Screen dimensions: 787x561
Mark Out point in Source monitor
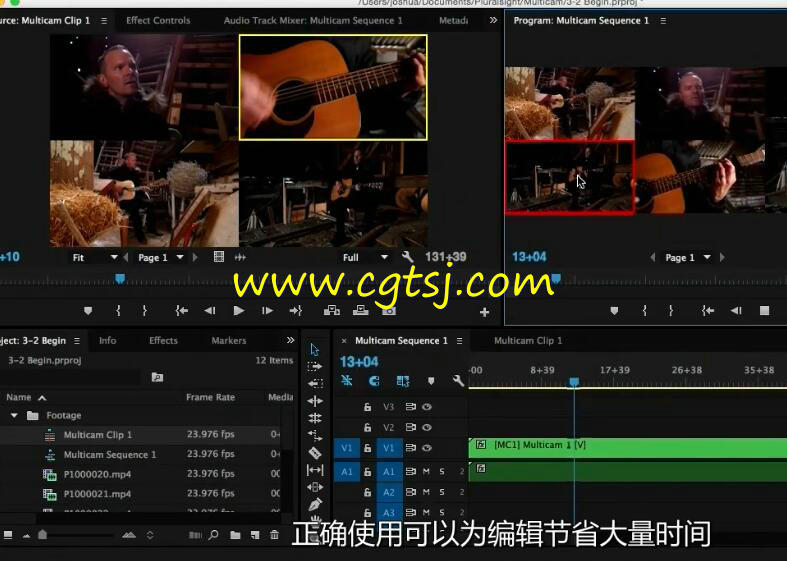coord(145,311)
